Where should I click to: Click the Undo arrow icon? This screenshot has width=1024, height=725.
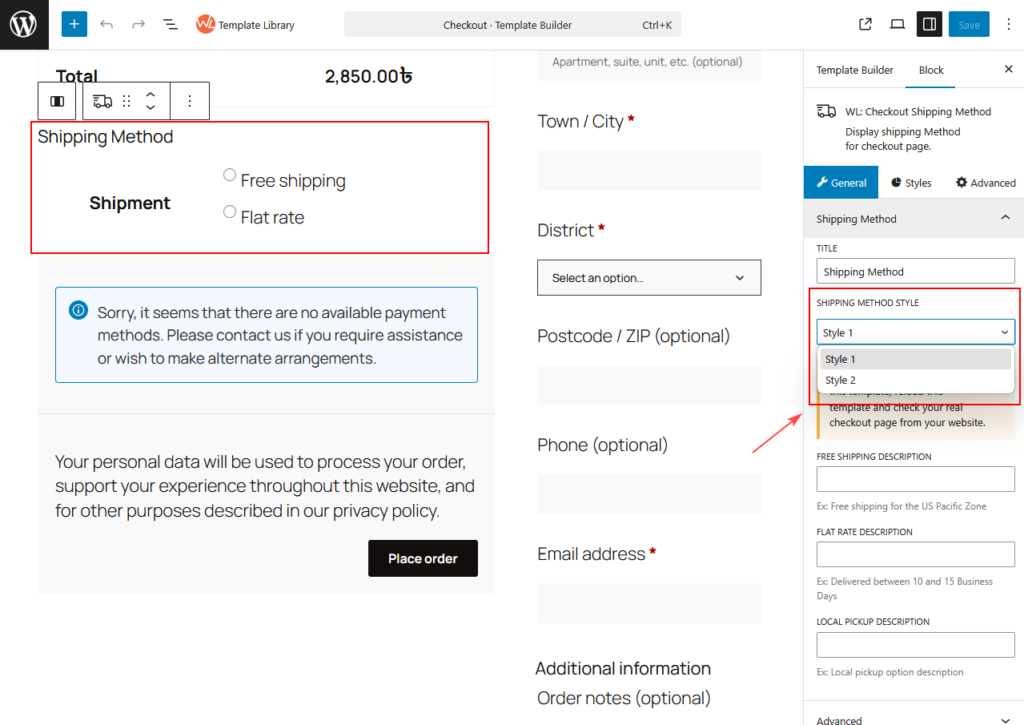click(x=107, y=24)
